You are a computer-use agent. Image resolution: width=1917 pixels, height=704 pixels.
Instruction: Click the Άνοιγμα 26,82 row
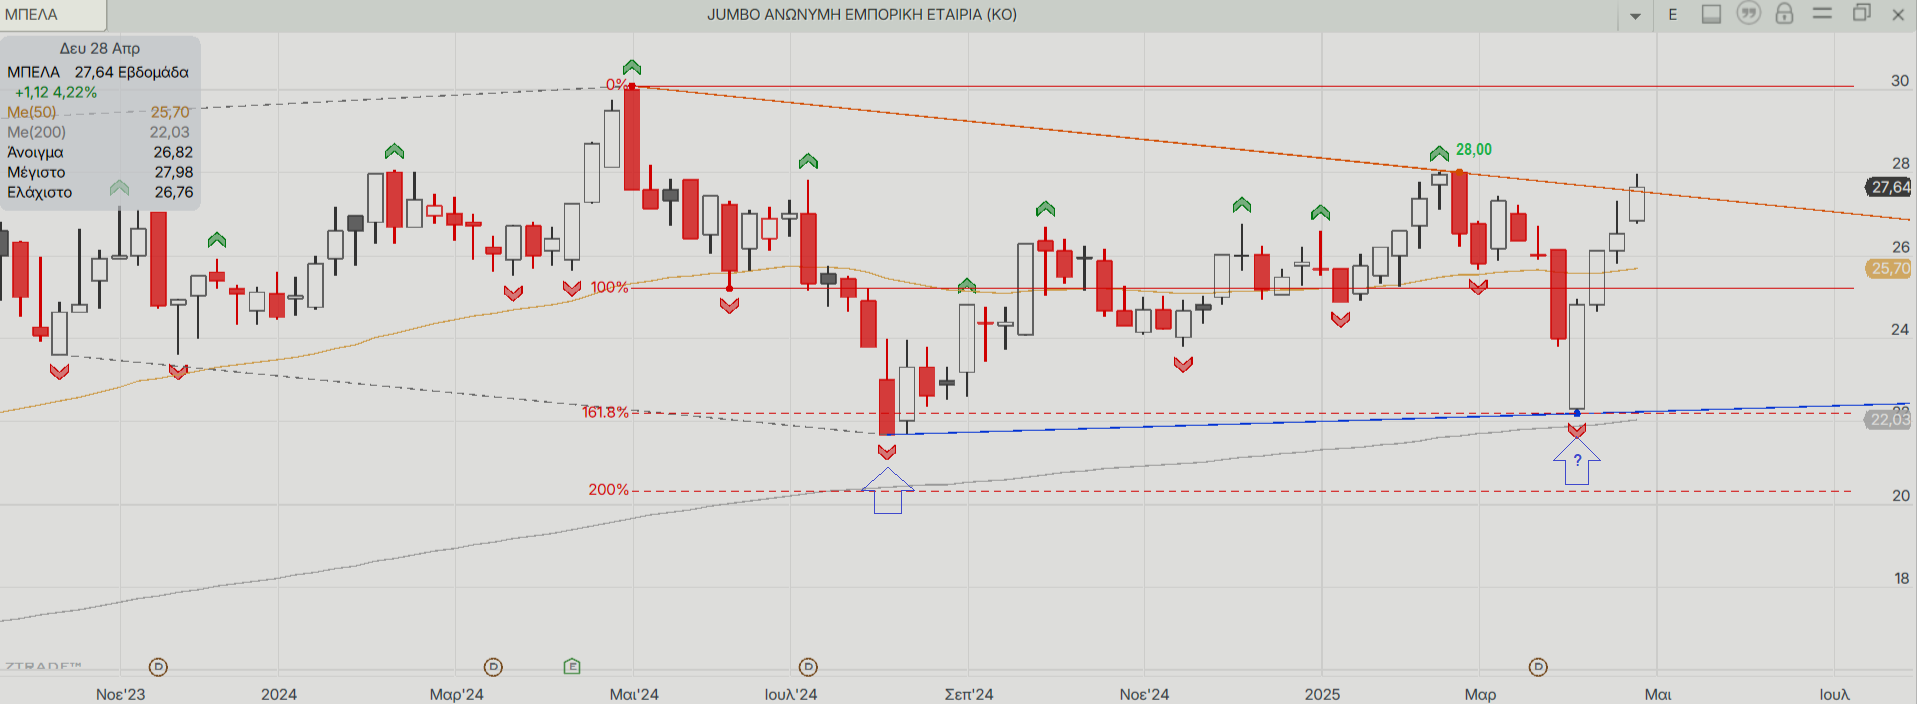tap(98, 152)
